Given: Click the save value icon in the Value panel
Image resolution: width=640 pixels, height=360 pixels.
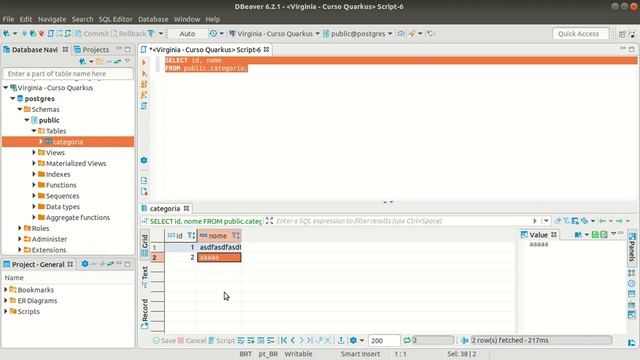Looking at the screenshot, I should pyautogui.click(x=595, y=235).
